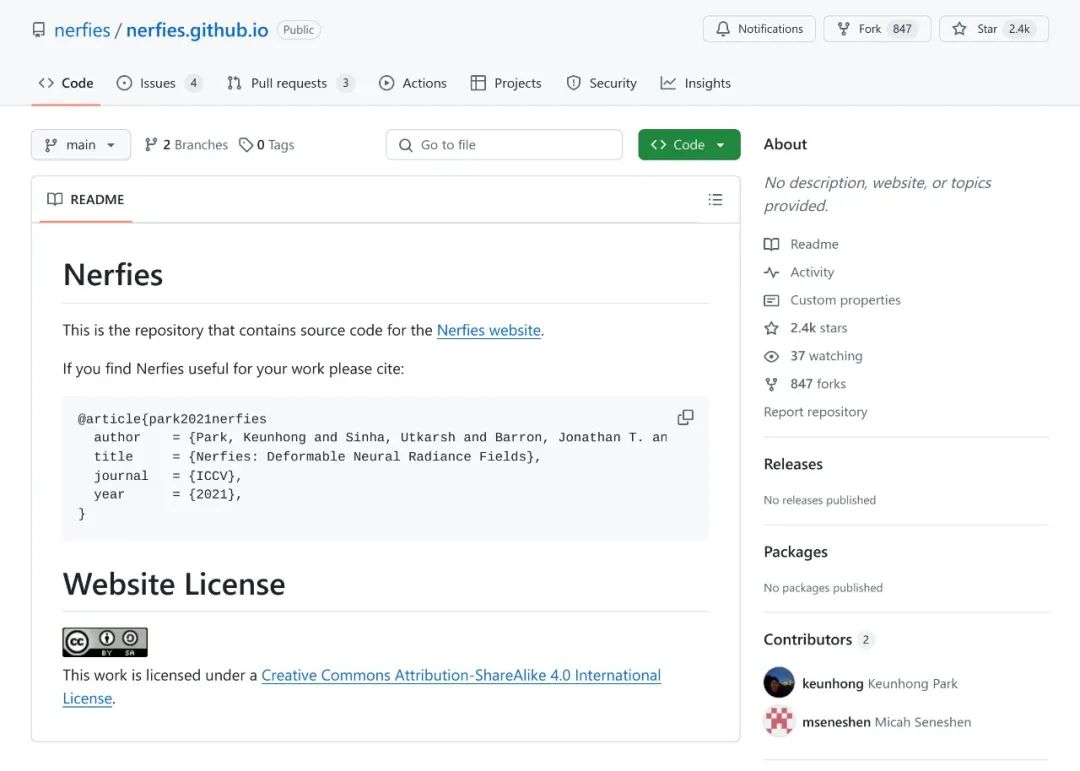Click the Fork count 847 badge
This screenshot has height=771, width=1080.
[x=902, y=29]
